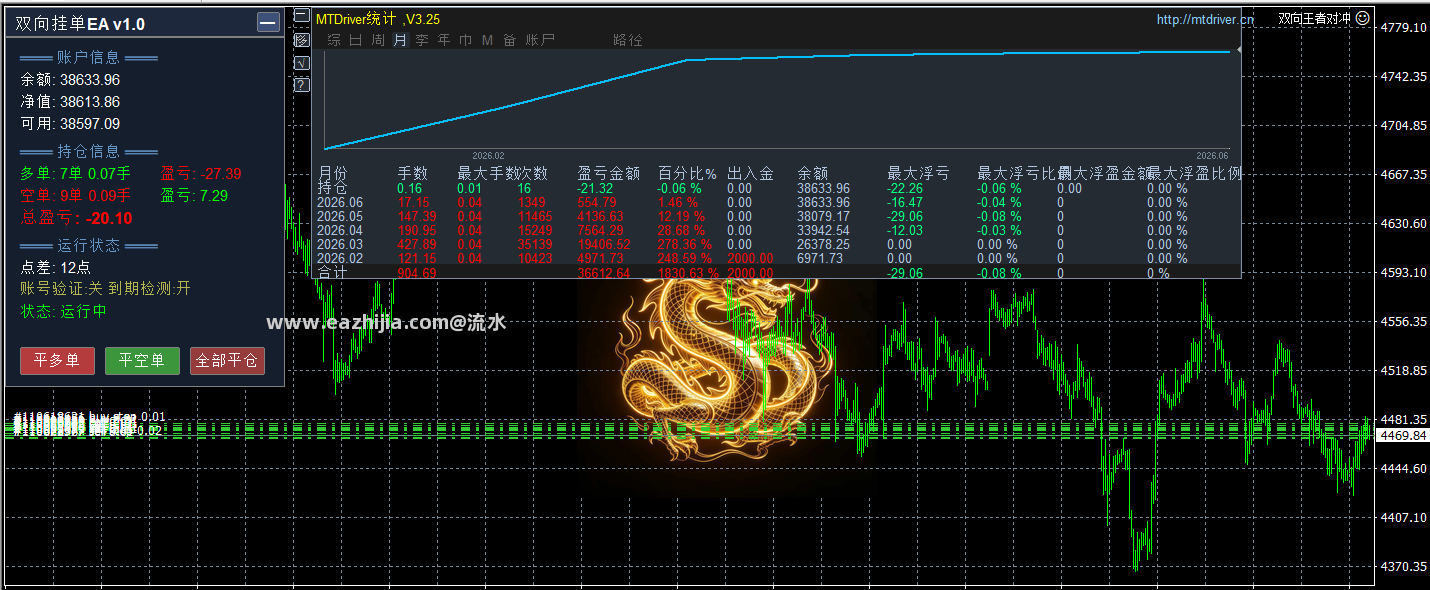Click the 2026.05 month row
Viewport: 1430px width, 590px height.
click(778, 216)
